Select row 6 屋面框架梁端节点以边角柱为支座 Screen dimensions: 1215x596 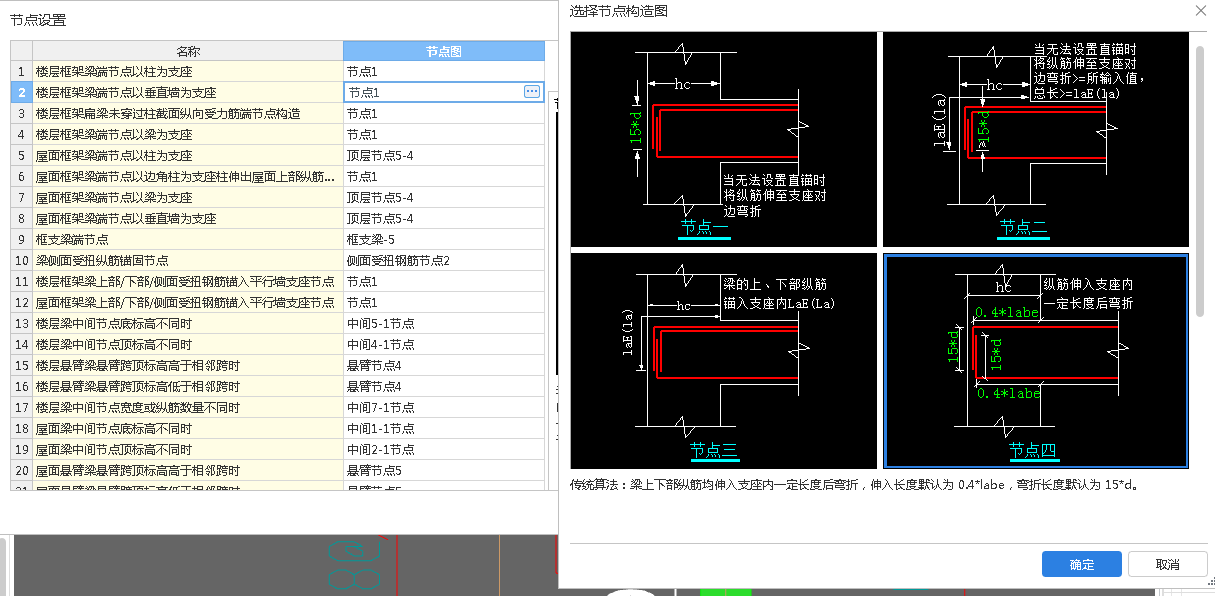(188, 177)
